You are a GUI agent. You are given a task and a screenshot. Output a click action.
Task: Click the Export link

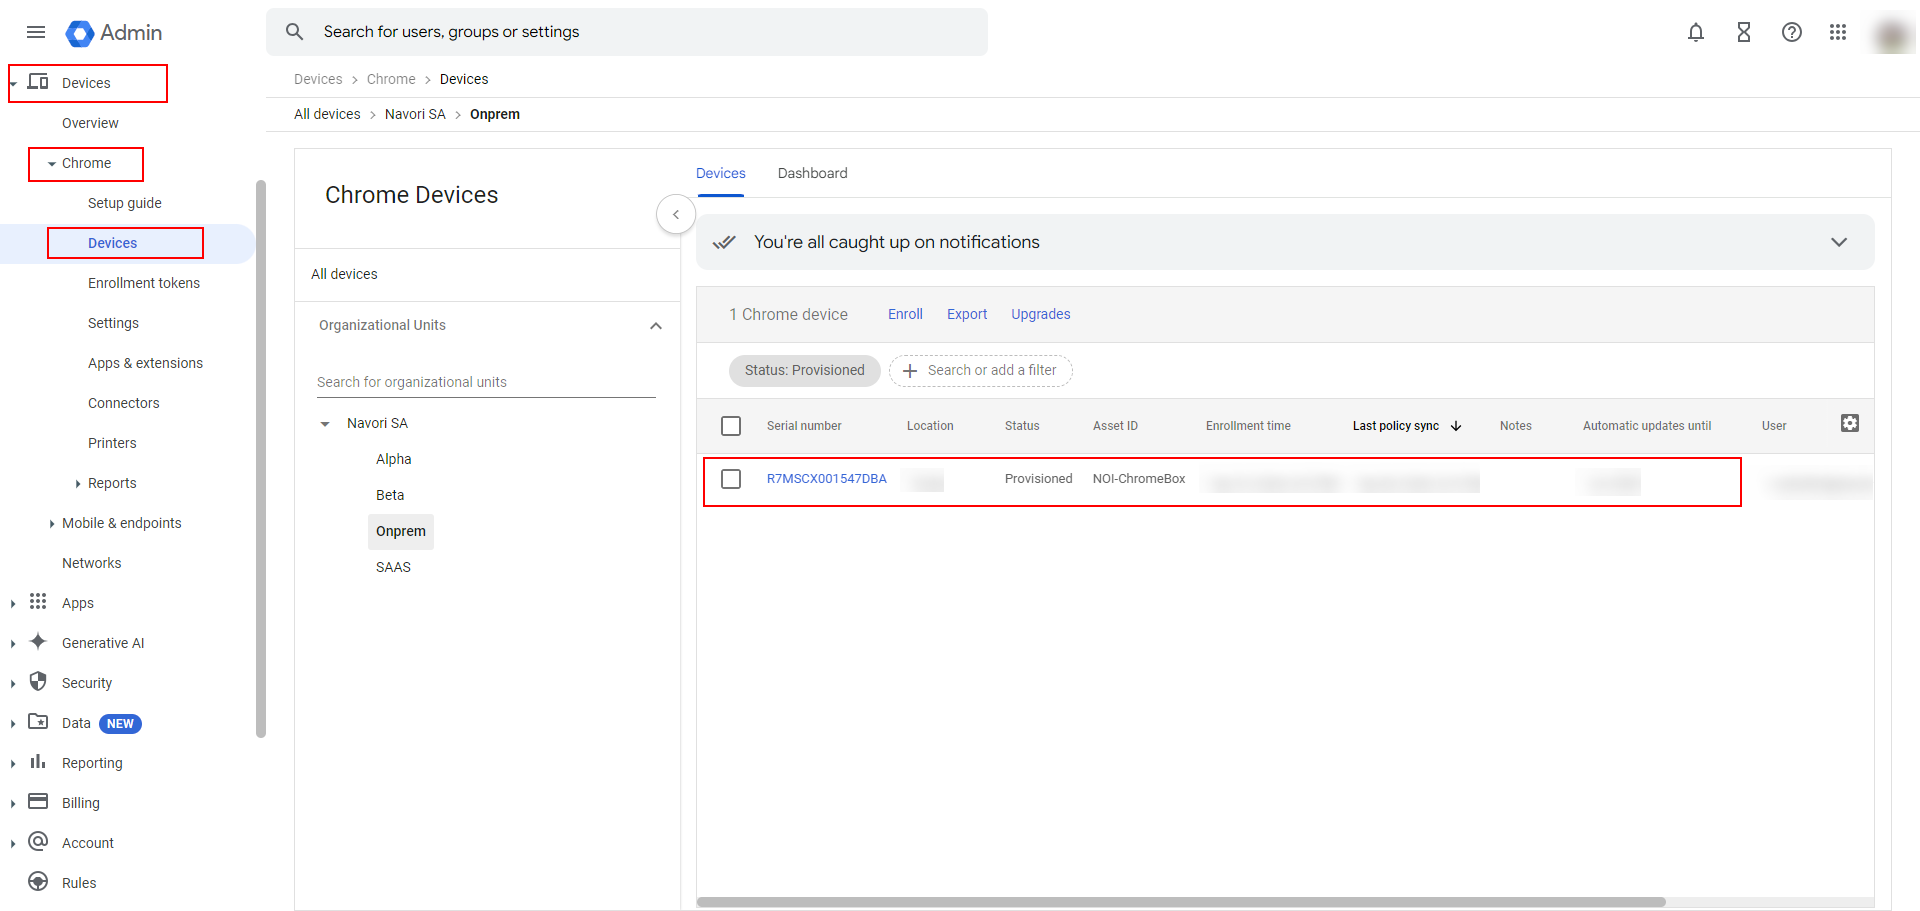967,314
